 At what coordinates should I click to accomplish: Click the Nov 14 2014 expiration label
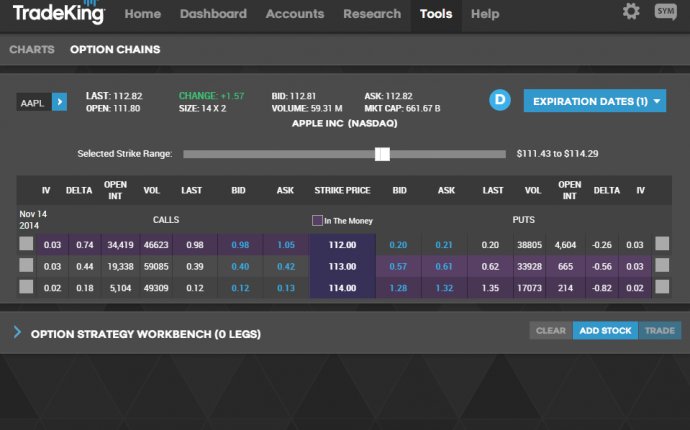tap(33, 220)
